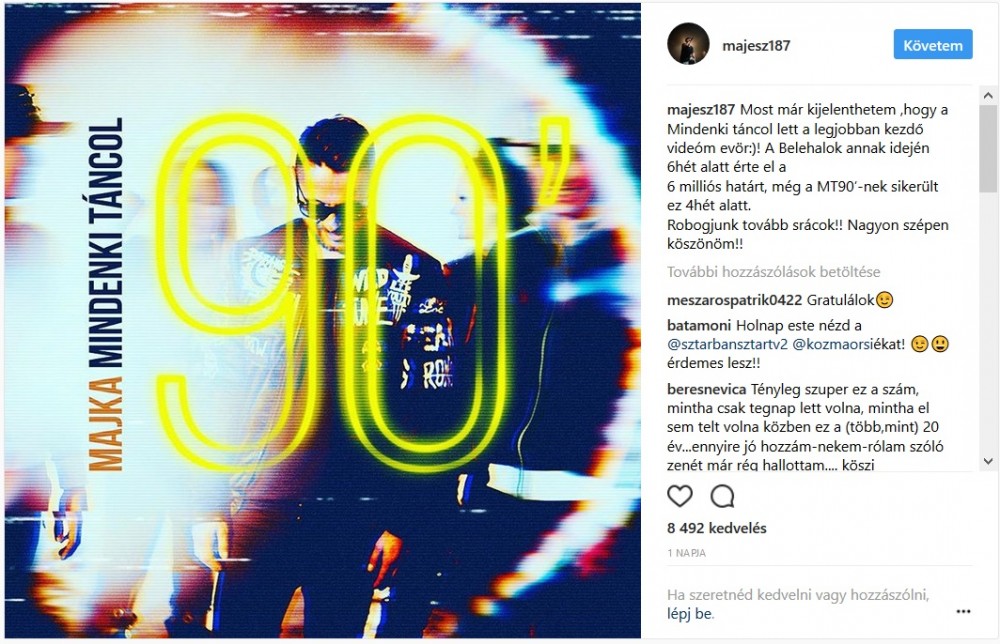Visit the meszarospatrik0422 commenter profile

coord(734,300)
